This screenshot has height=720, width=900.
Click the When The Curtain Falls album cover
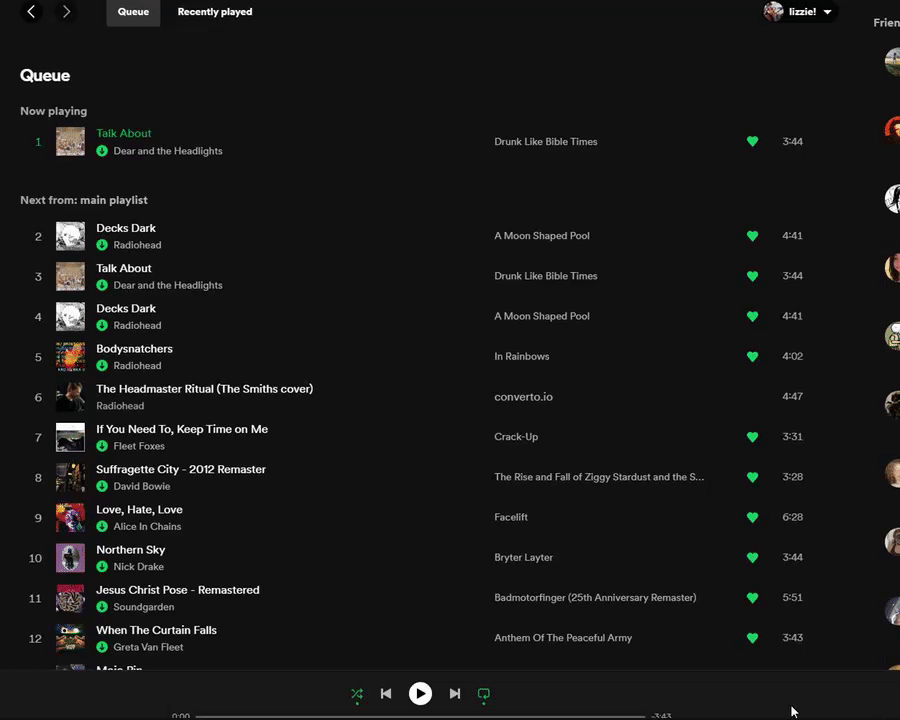coord(70,638)
